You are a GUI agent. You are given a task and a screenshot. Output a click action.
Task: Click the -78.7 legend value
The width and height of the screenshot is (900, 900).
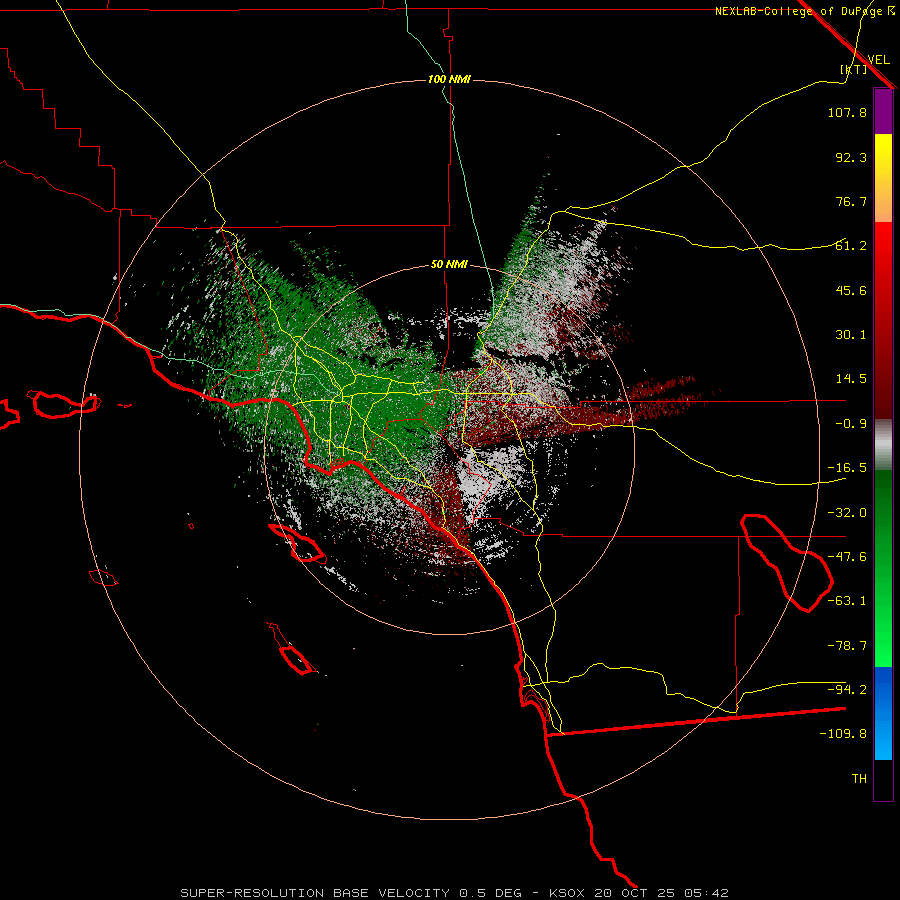[847, 646]
